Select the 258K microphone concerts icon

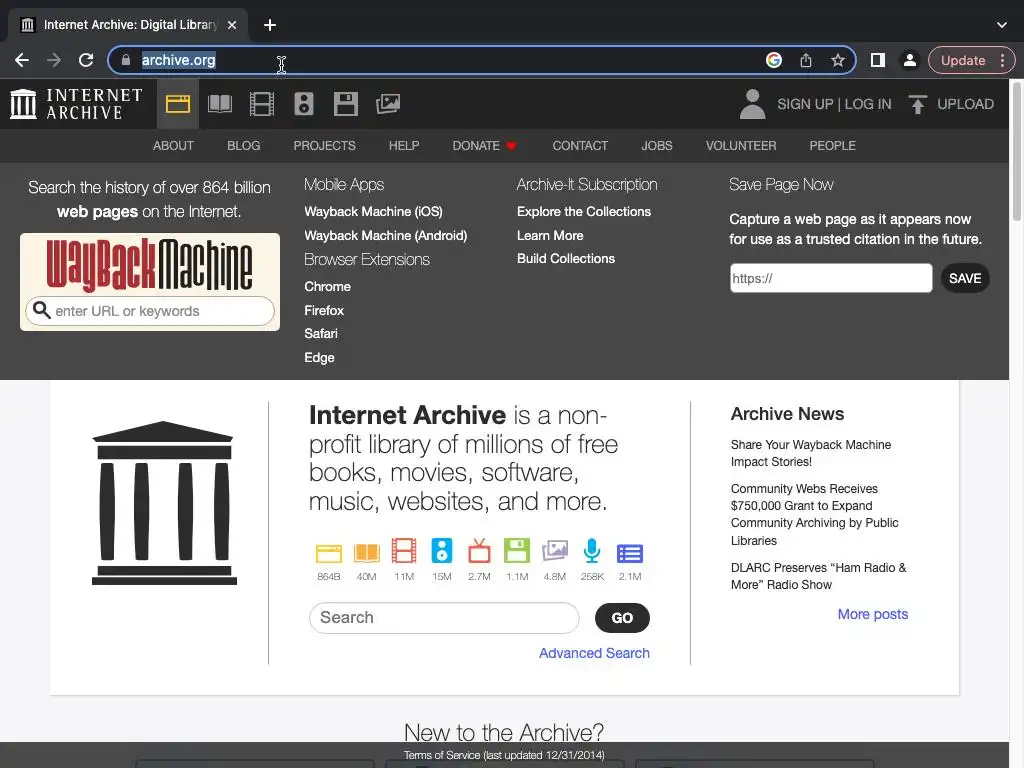point(592,551)
